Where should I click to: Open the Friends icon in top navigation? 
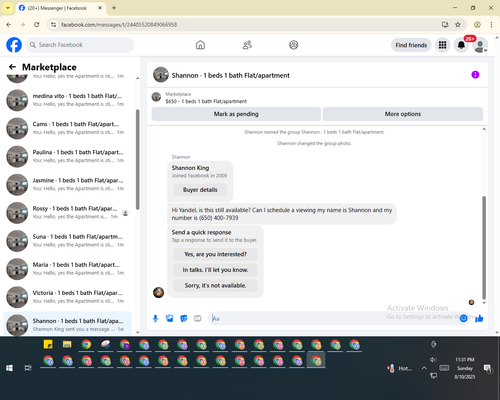click(247, 45)
